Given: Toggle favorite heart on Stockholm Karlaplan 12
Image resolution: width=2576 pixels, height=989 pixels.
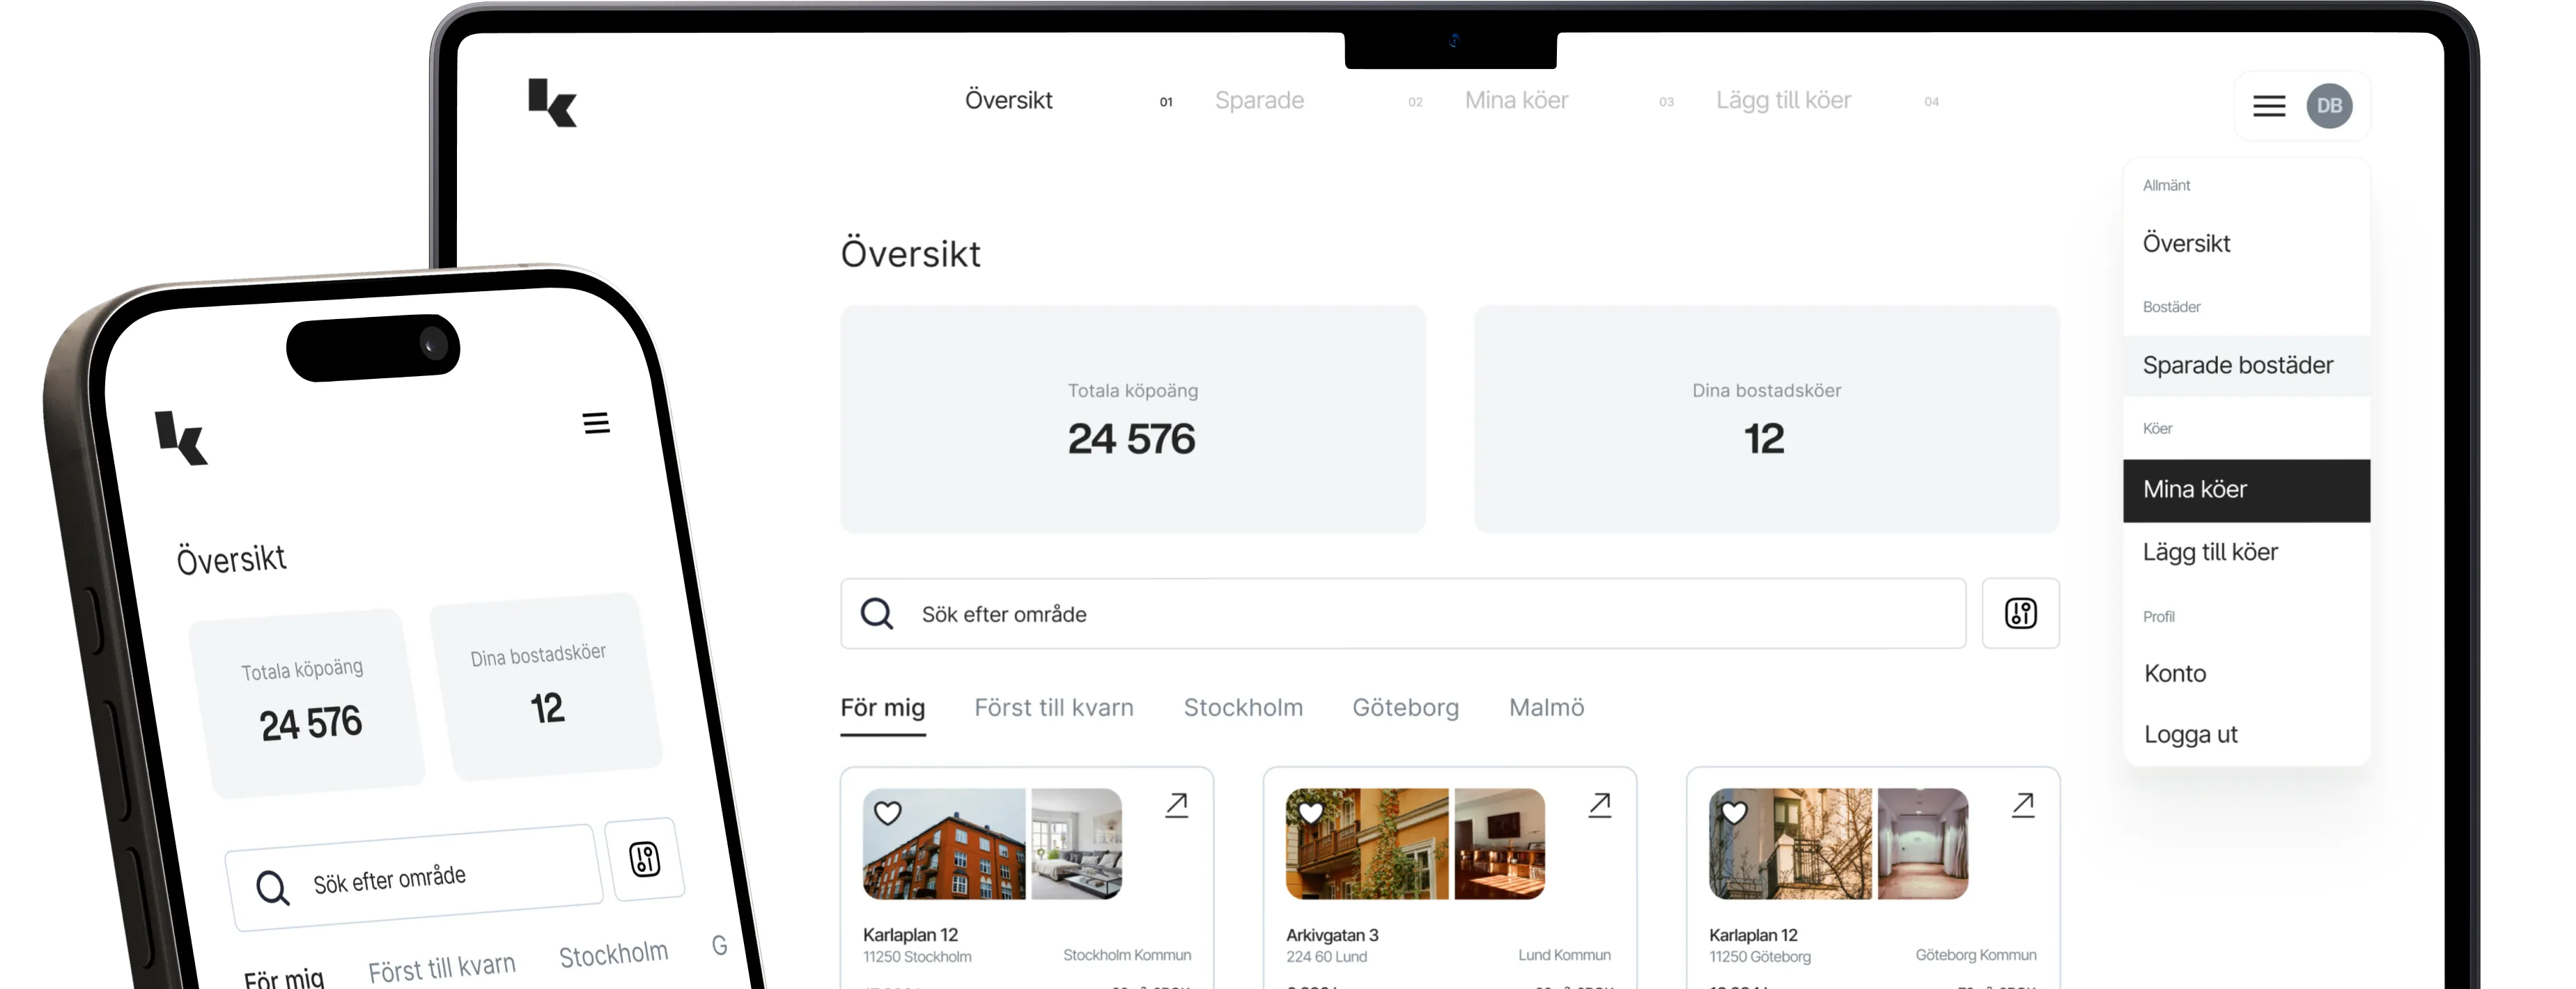Looking at the screenshot, I should 887,813.
